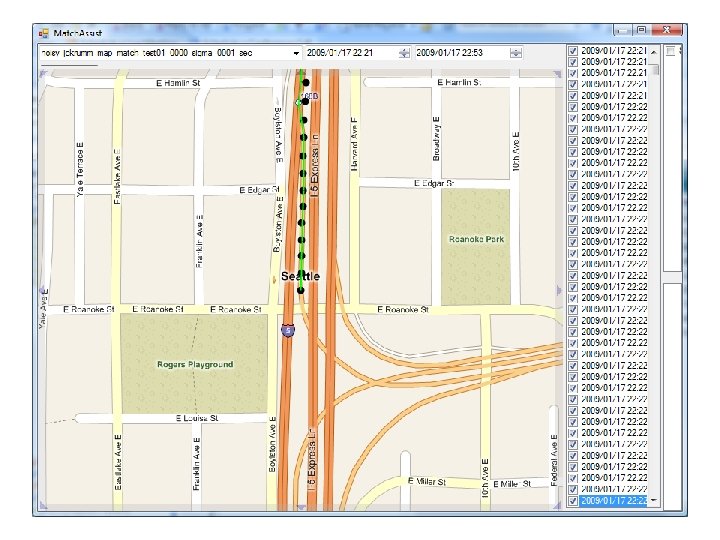The width and height of the screenshot is (720, 540).
Task: Click the spinner beside the 22:53 end time
Action: click(516, 53)
